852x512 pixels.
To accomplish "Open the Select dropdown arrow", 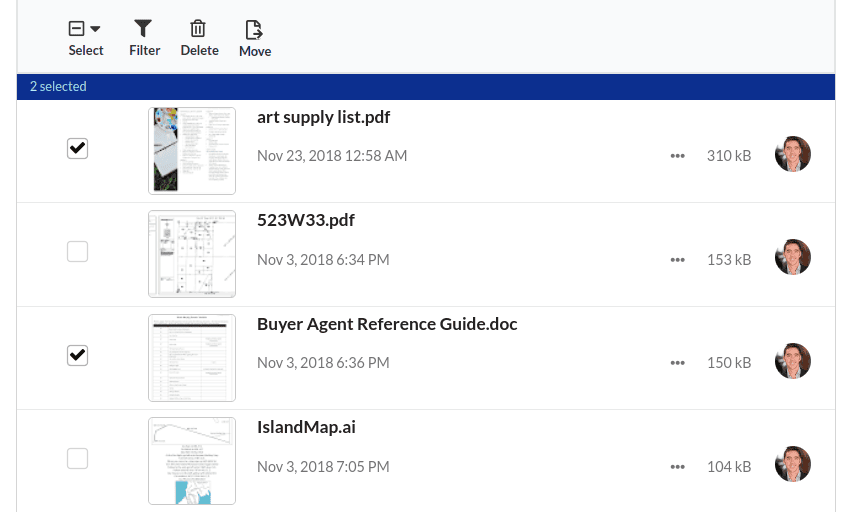I will [x=95, y=29].
